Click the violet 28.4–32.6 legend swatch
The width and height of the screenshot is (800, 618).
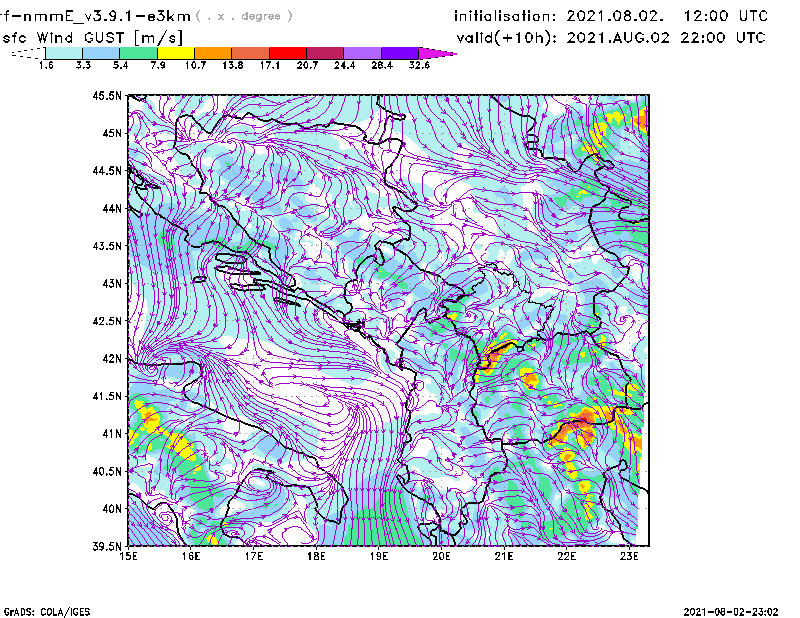click(400, 53)
